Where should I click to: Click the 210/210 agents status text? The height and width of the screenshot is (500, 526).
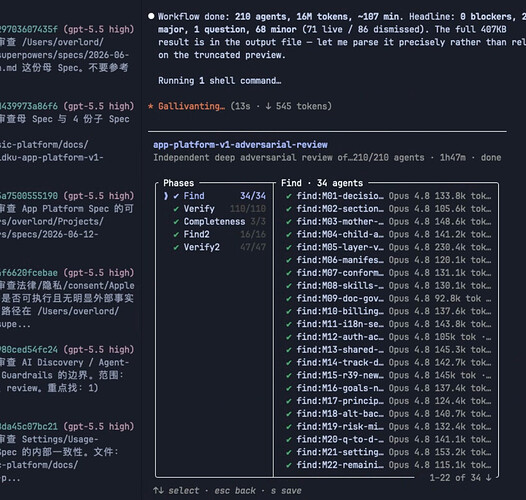[x=388, y=157]
